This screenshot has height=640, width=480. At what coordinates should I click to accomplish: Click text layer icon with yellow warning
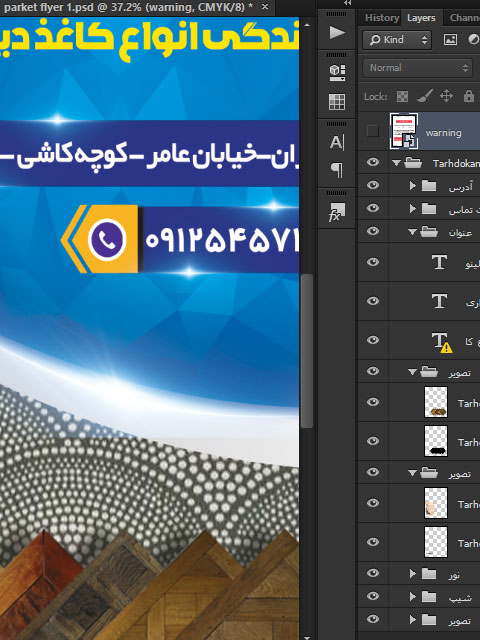pos(441,341)
